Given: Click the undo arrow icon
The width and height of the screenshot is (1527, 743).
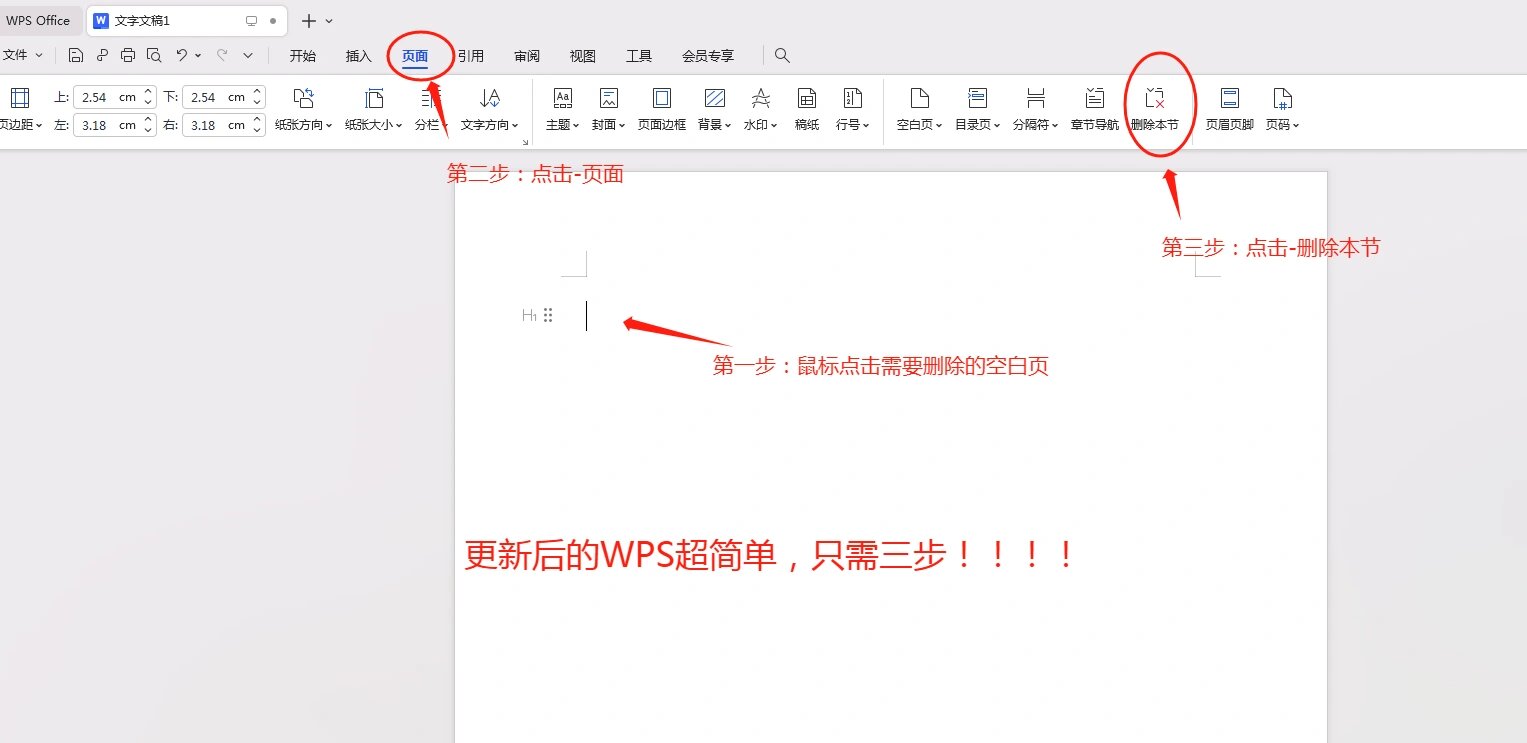Looking at the screenshot, I should [x=181, y=56].
